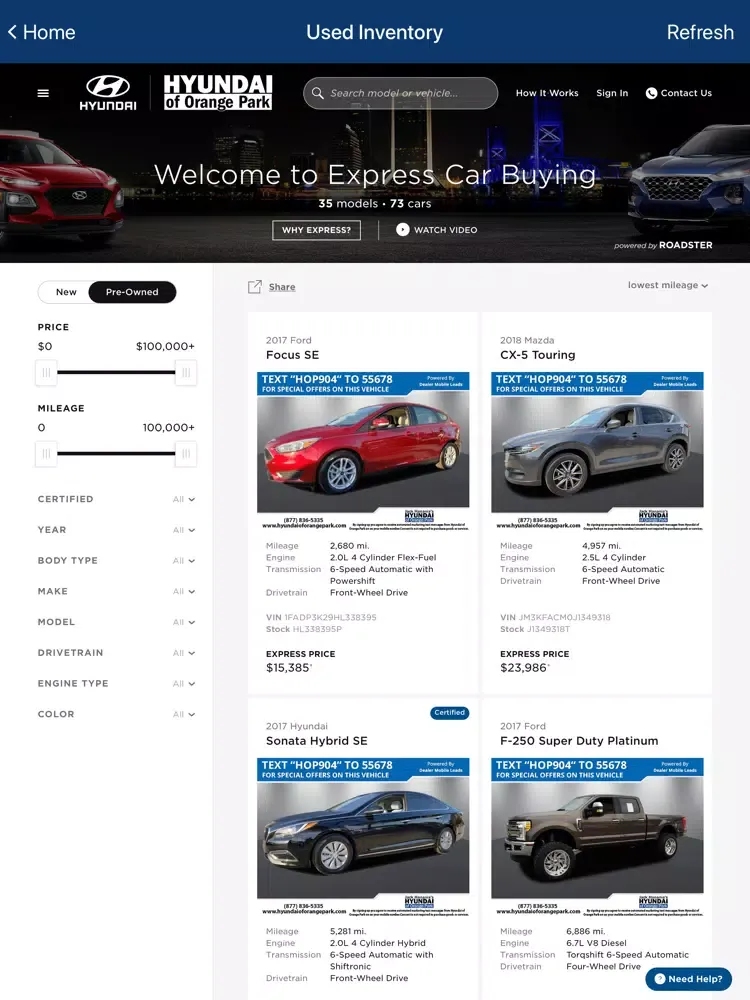This screenshot has height=1000, width=750.
Task: Expand the Engine Type filter
Action: pos(116,684)
